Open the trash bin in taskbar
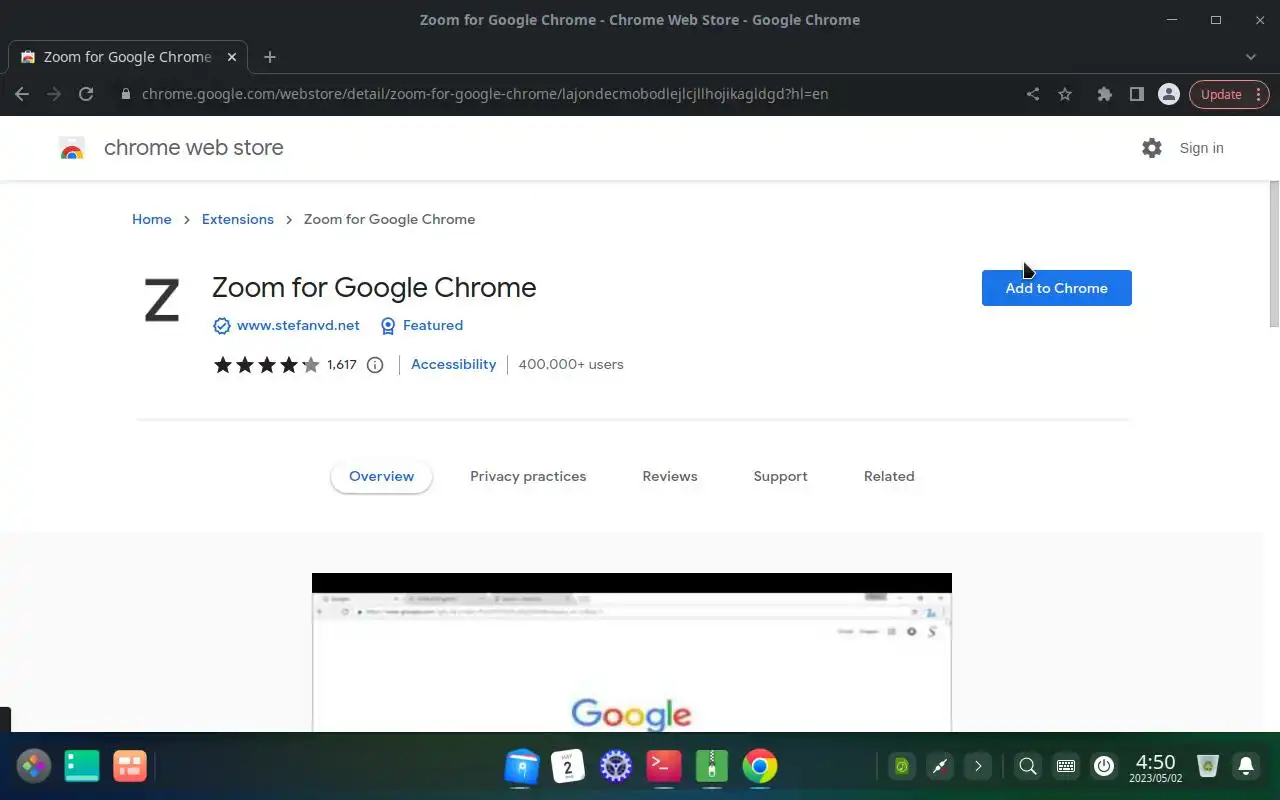Image resolution: width=1280 pixels, height=800 pixels. tap(1208, 767)
